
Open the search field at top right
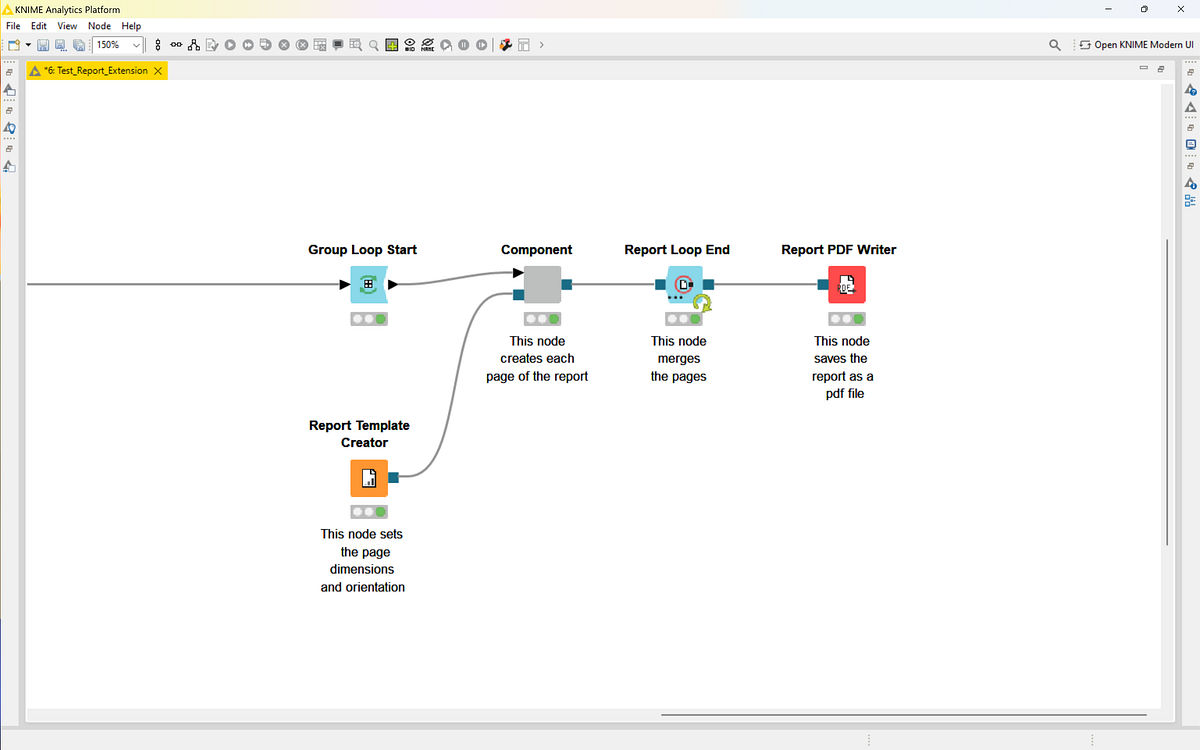(1053, 44)
